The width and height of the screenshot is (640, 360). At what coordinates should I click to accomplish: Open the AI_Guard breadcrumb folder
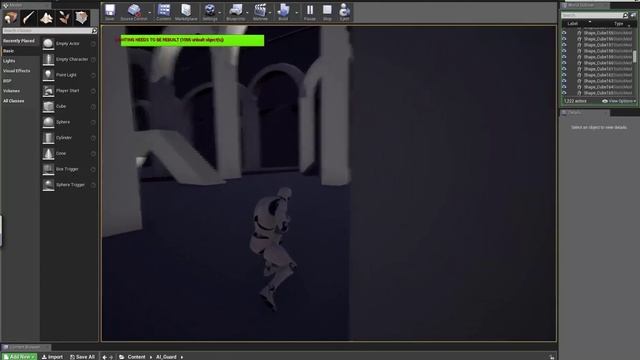pos(166,357)
